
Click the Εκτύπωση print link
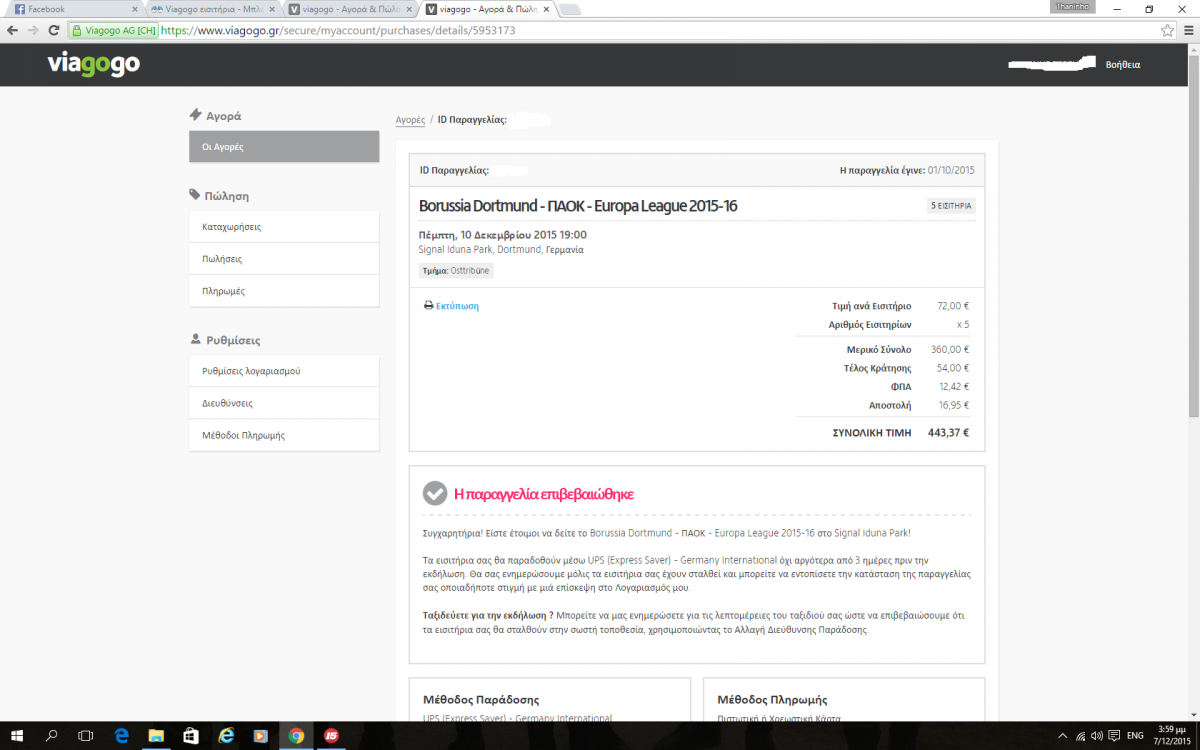[x=457, y=306]
